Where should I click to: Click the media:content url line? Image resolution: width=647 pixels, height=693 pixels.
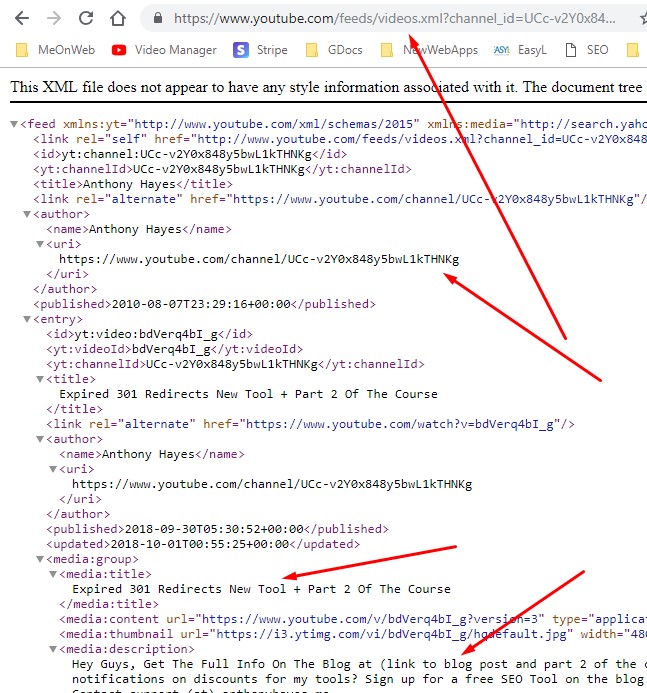[x=353, y=619]
